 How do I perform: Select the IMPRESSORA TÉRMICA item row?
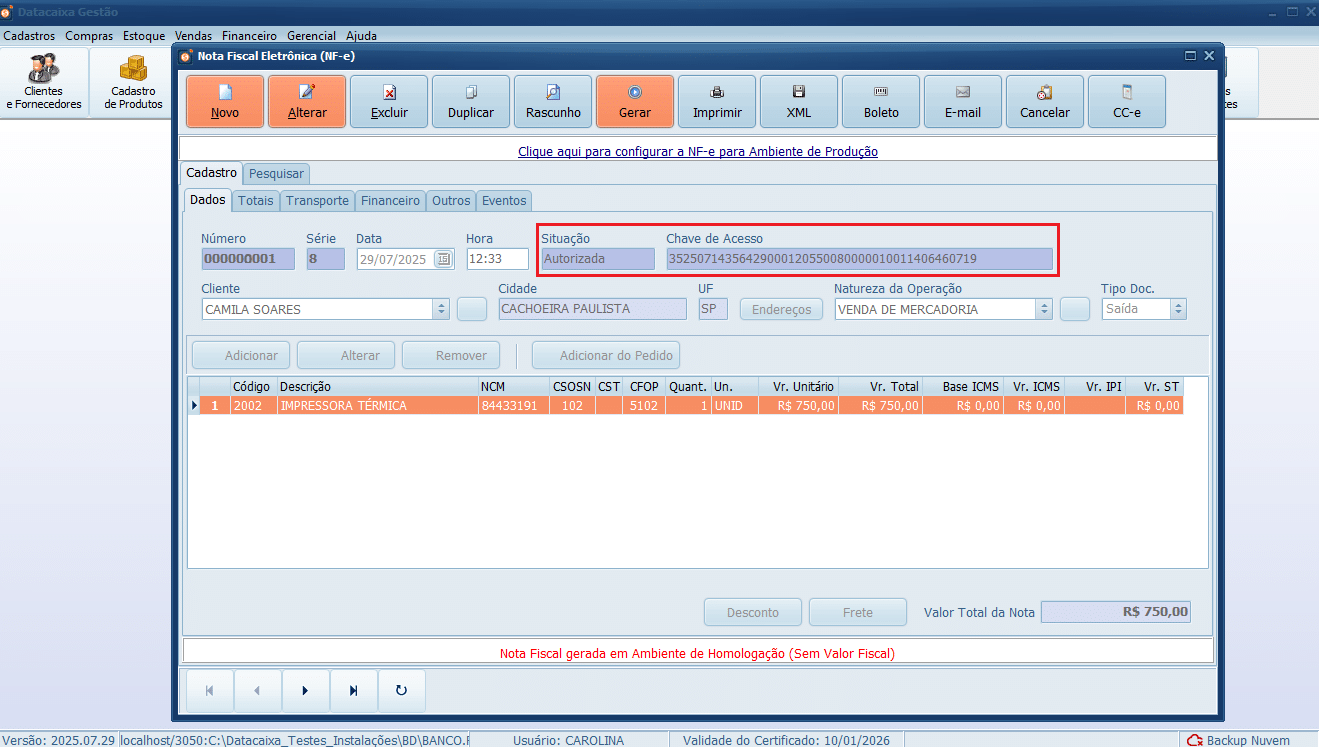(x=400, y=406)
